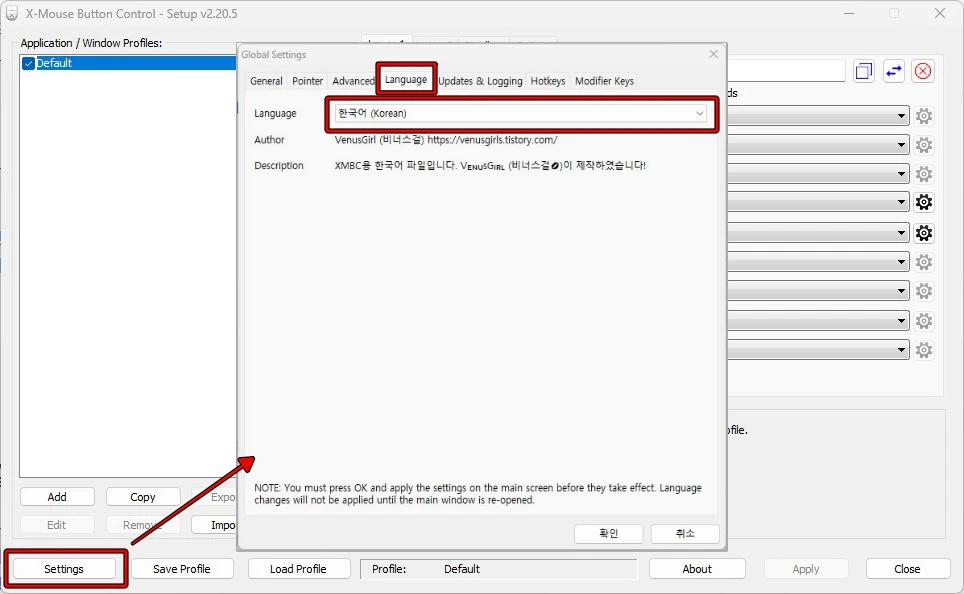Viewport: 964px width, 594px height.
Task: Switch to the Pointer tab
Action: (307, 81)
